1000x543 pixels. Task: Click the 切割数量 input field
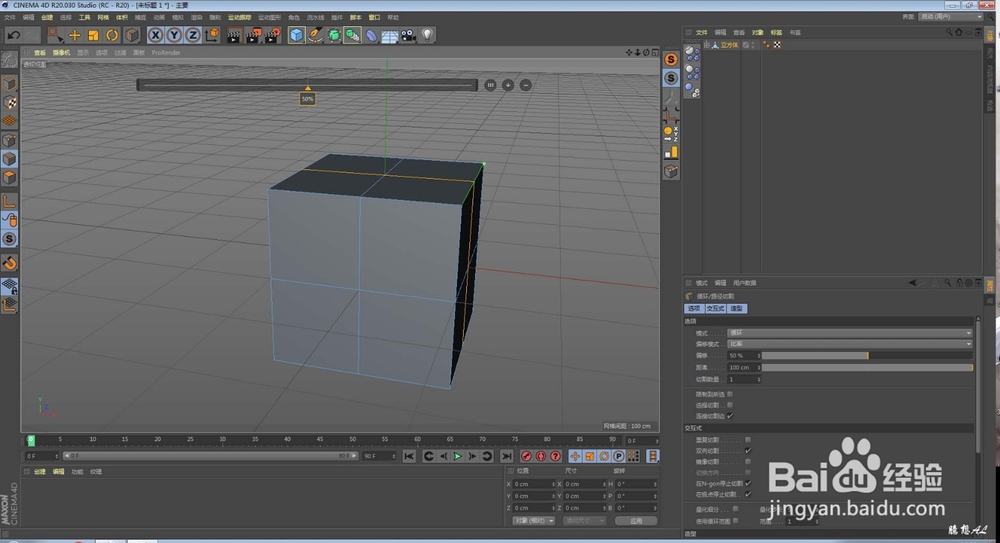tap(744, 379)
